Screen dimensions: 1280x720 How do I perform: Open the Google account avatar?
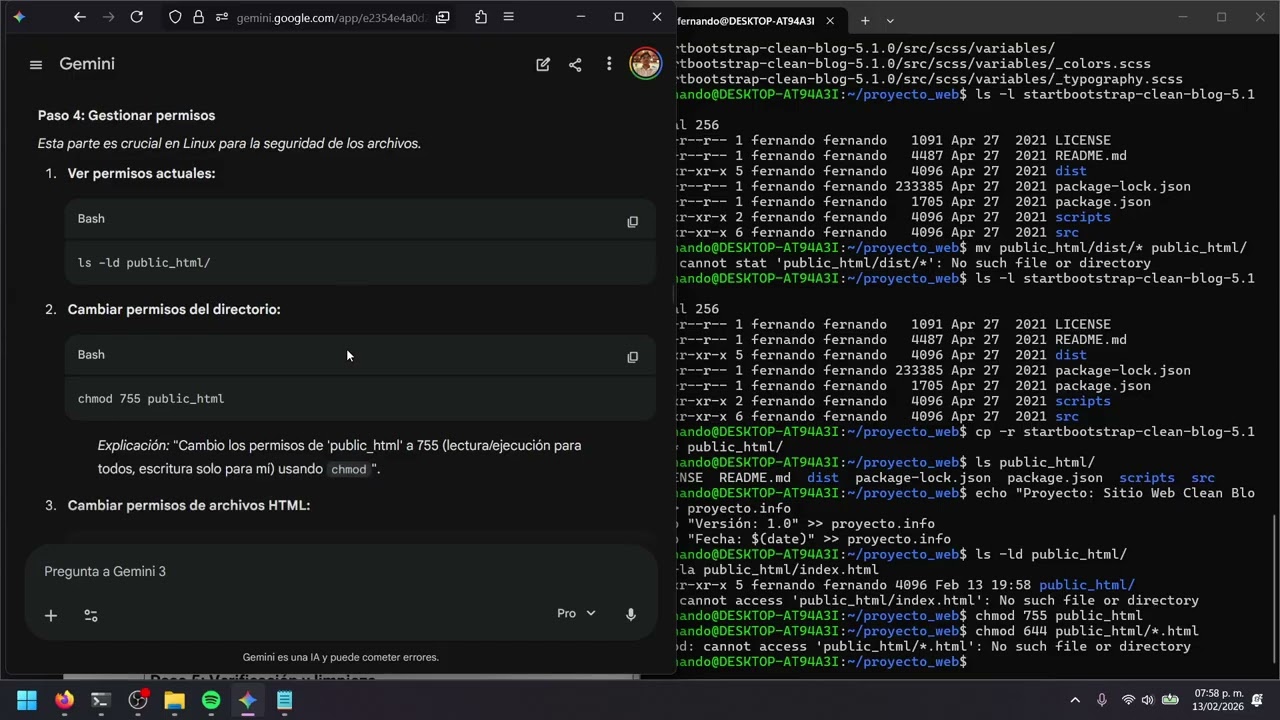tap(645, 63)
